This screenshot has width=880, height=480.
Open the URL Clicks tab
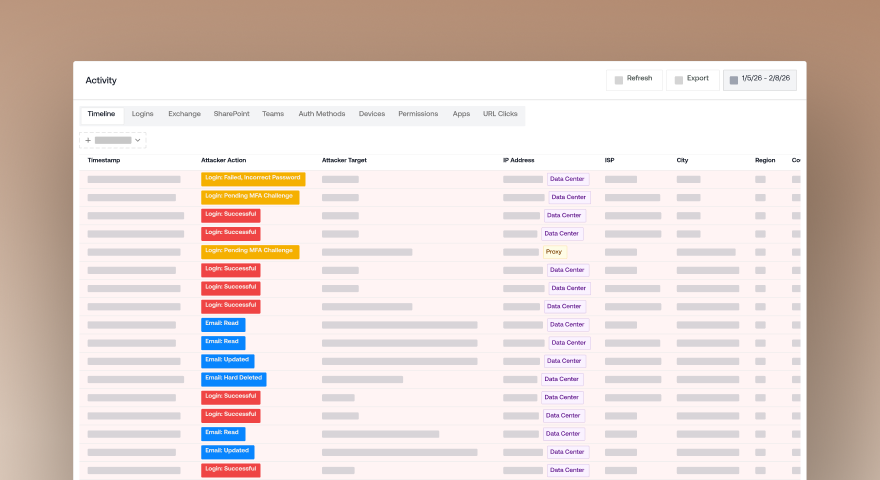click(500, 114)
